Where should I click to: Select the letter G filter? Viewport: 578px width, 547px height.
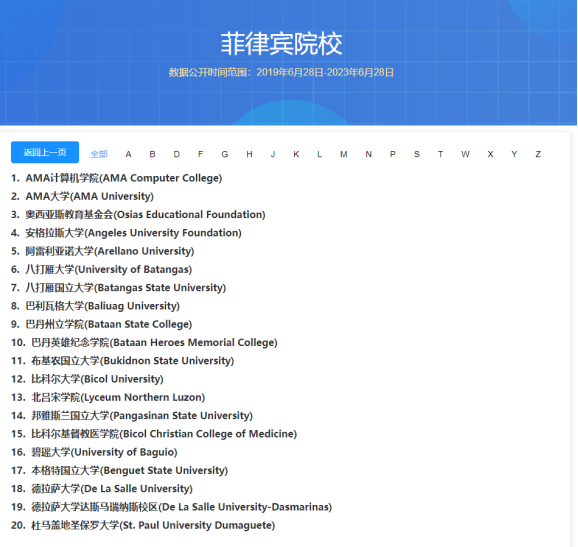[225, 154]
